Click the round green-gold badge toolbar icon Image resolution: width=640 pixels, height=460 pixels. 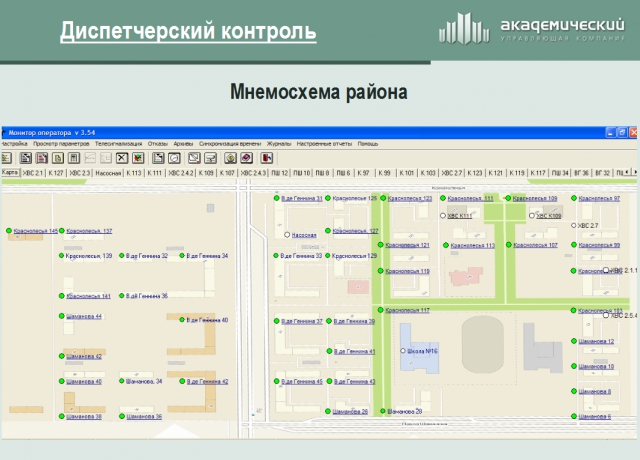tap(231, 158)
